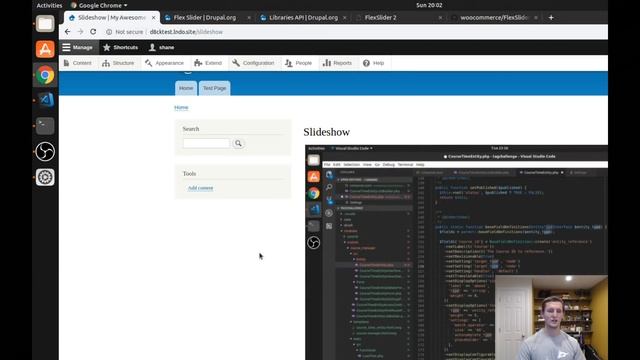Open the Activities overview
The image size is (640, 360).
coord(49,5)
